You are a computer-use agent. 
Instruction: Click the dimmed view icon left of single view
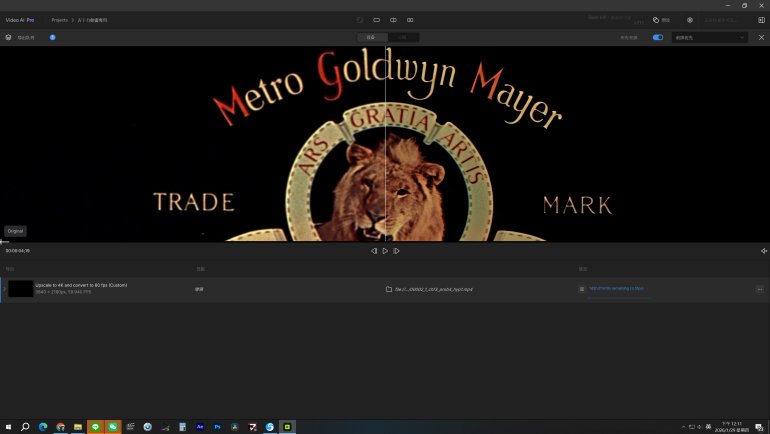pos(360,20)
